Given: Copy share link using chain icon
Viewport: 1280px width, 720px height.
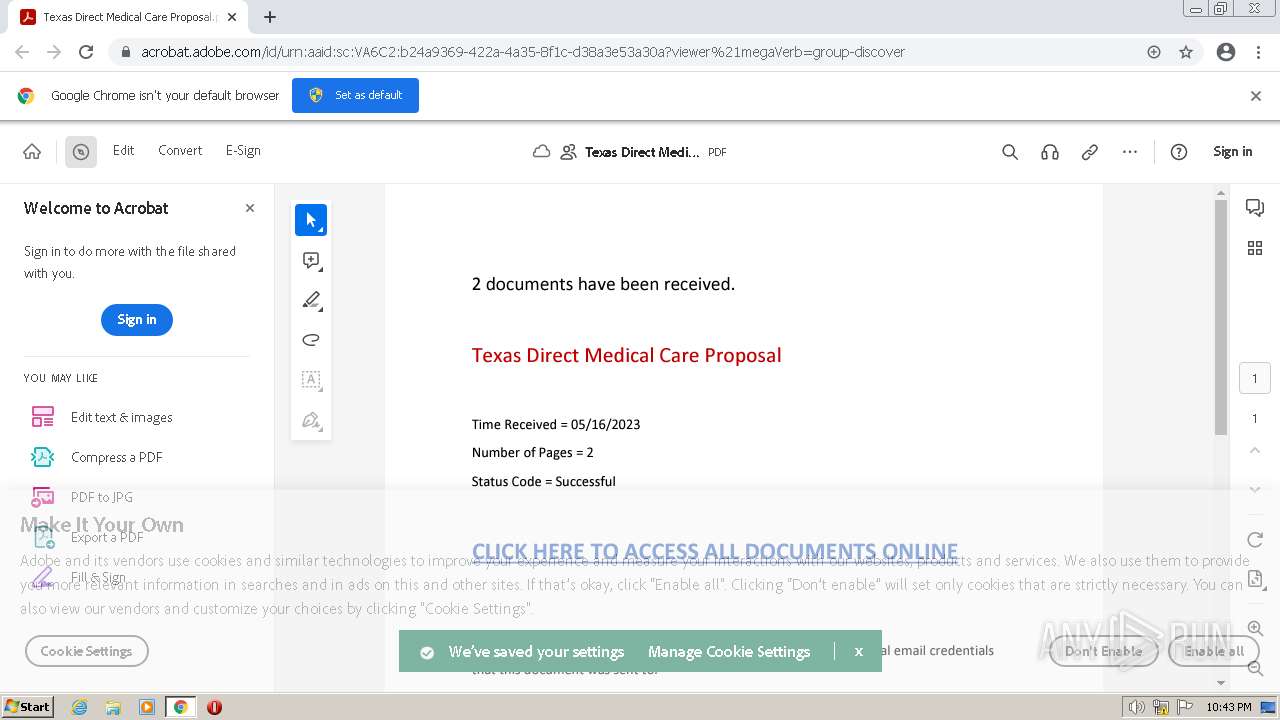Looking at the screenshot, I should tap(1090, 152).
